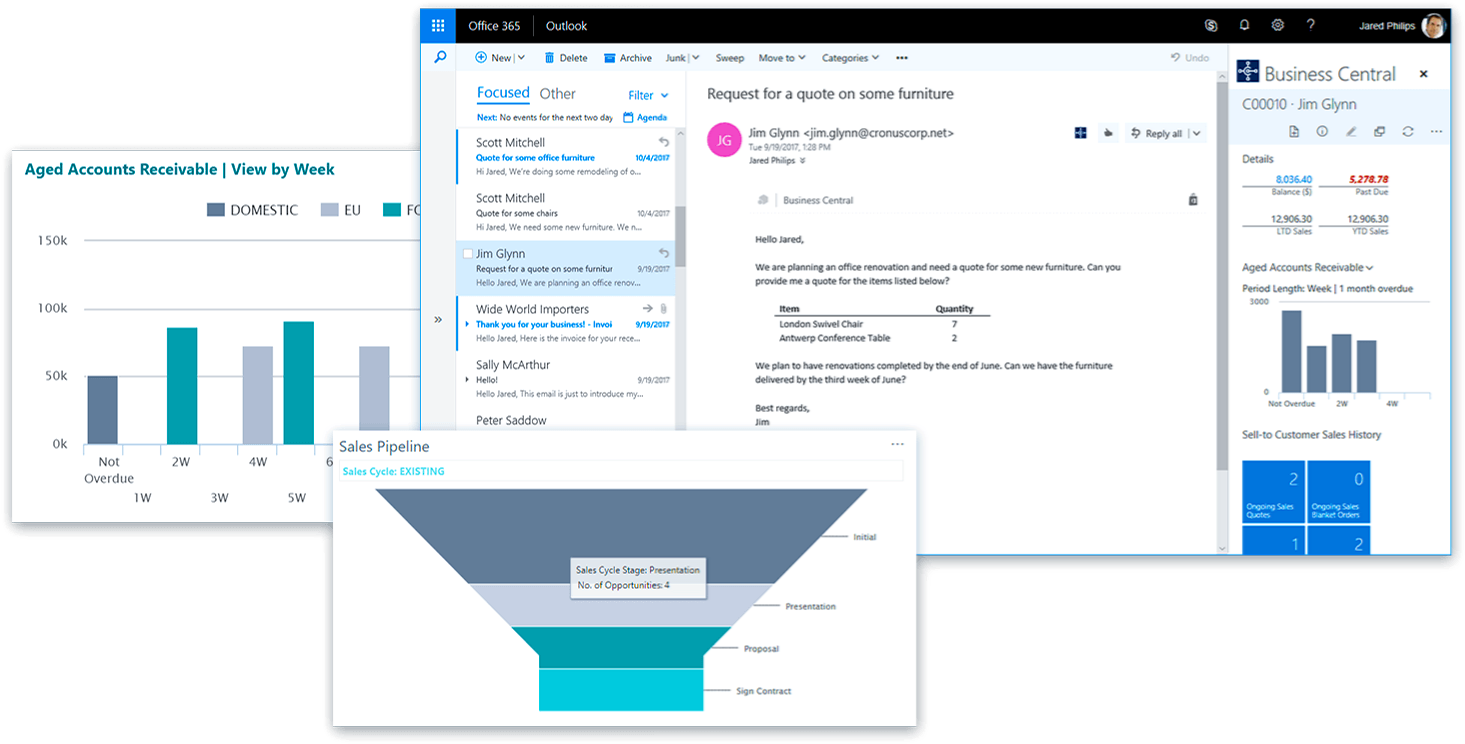Click Archive in the Outlook toolbar

628,58
